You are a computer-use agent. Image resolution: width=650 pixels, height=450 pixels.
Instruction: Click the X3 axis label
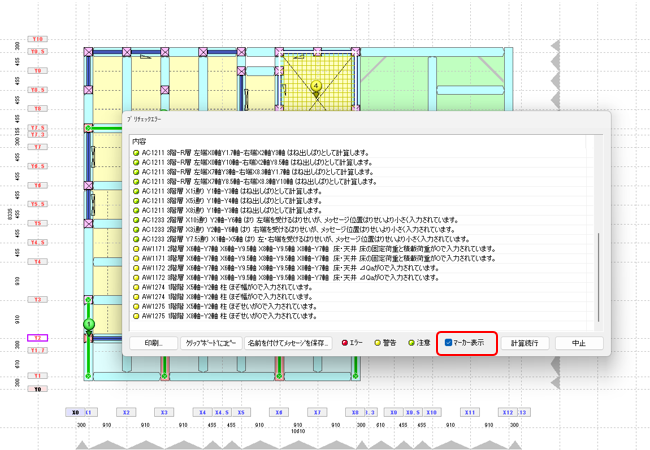(x=164, y=412)
